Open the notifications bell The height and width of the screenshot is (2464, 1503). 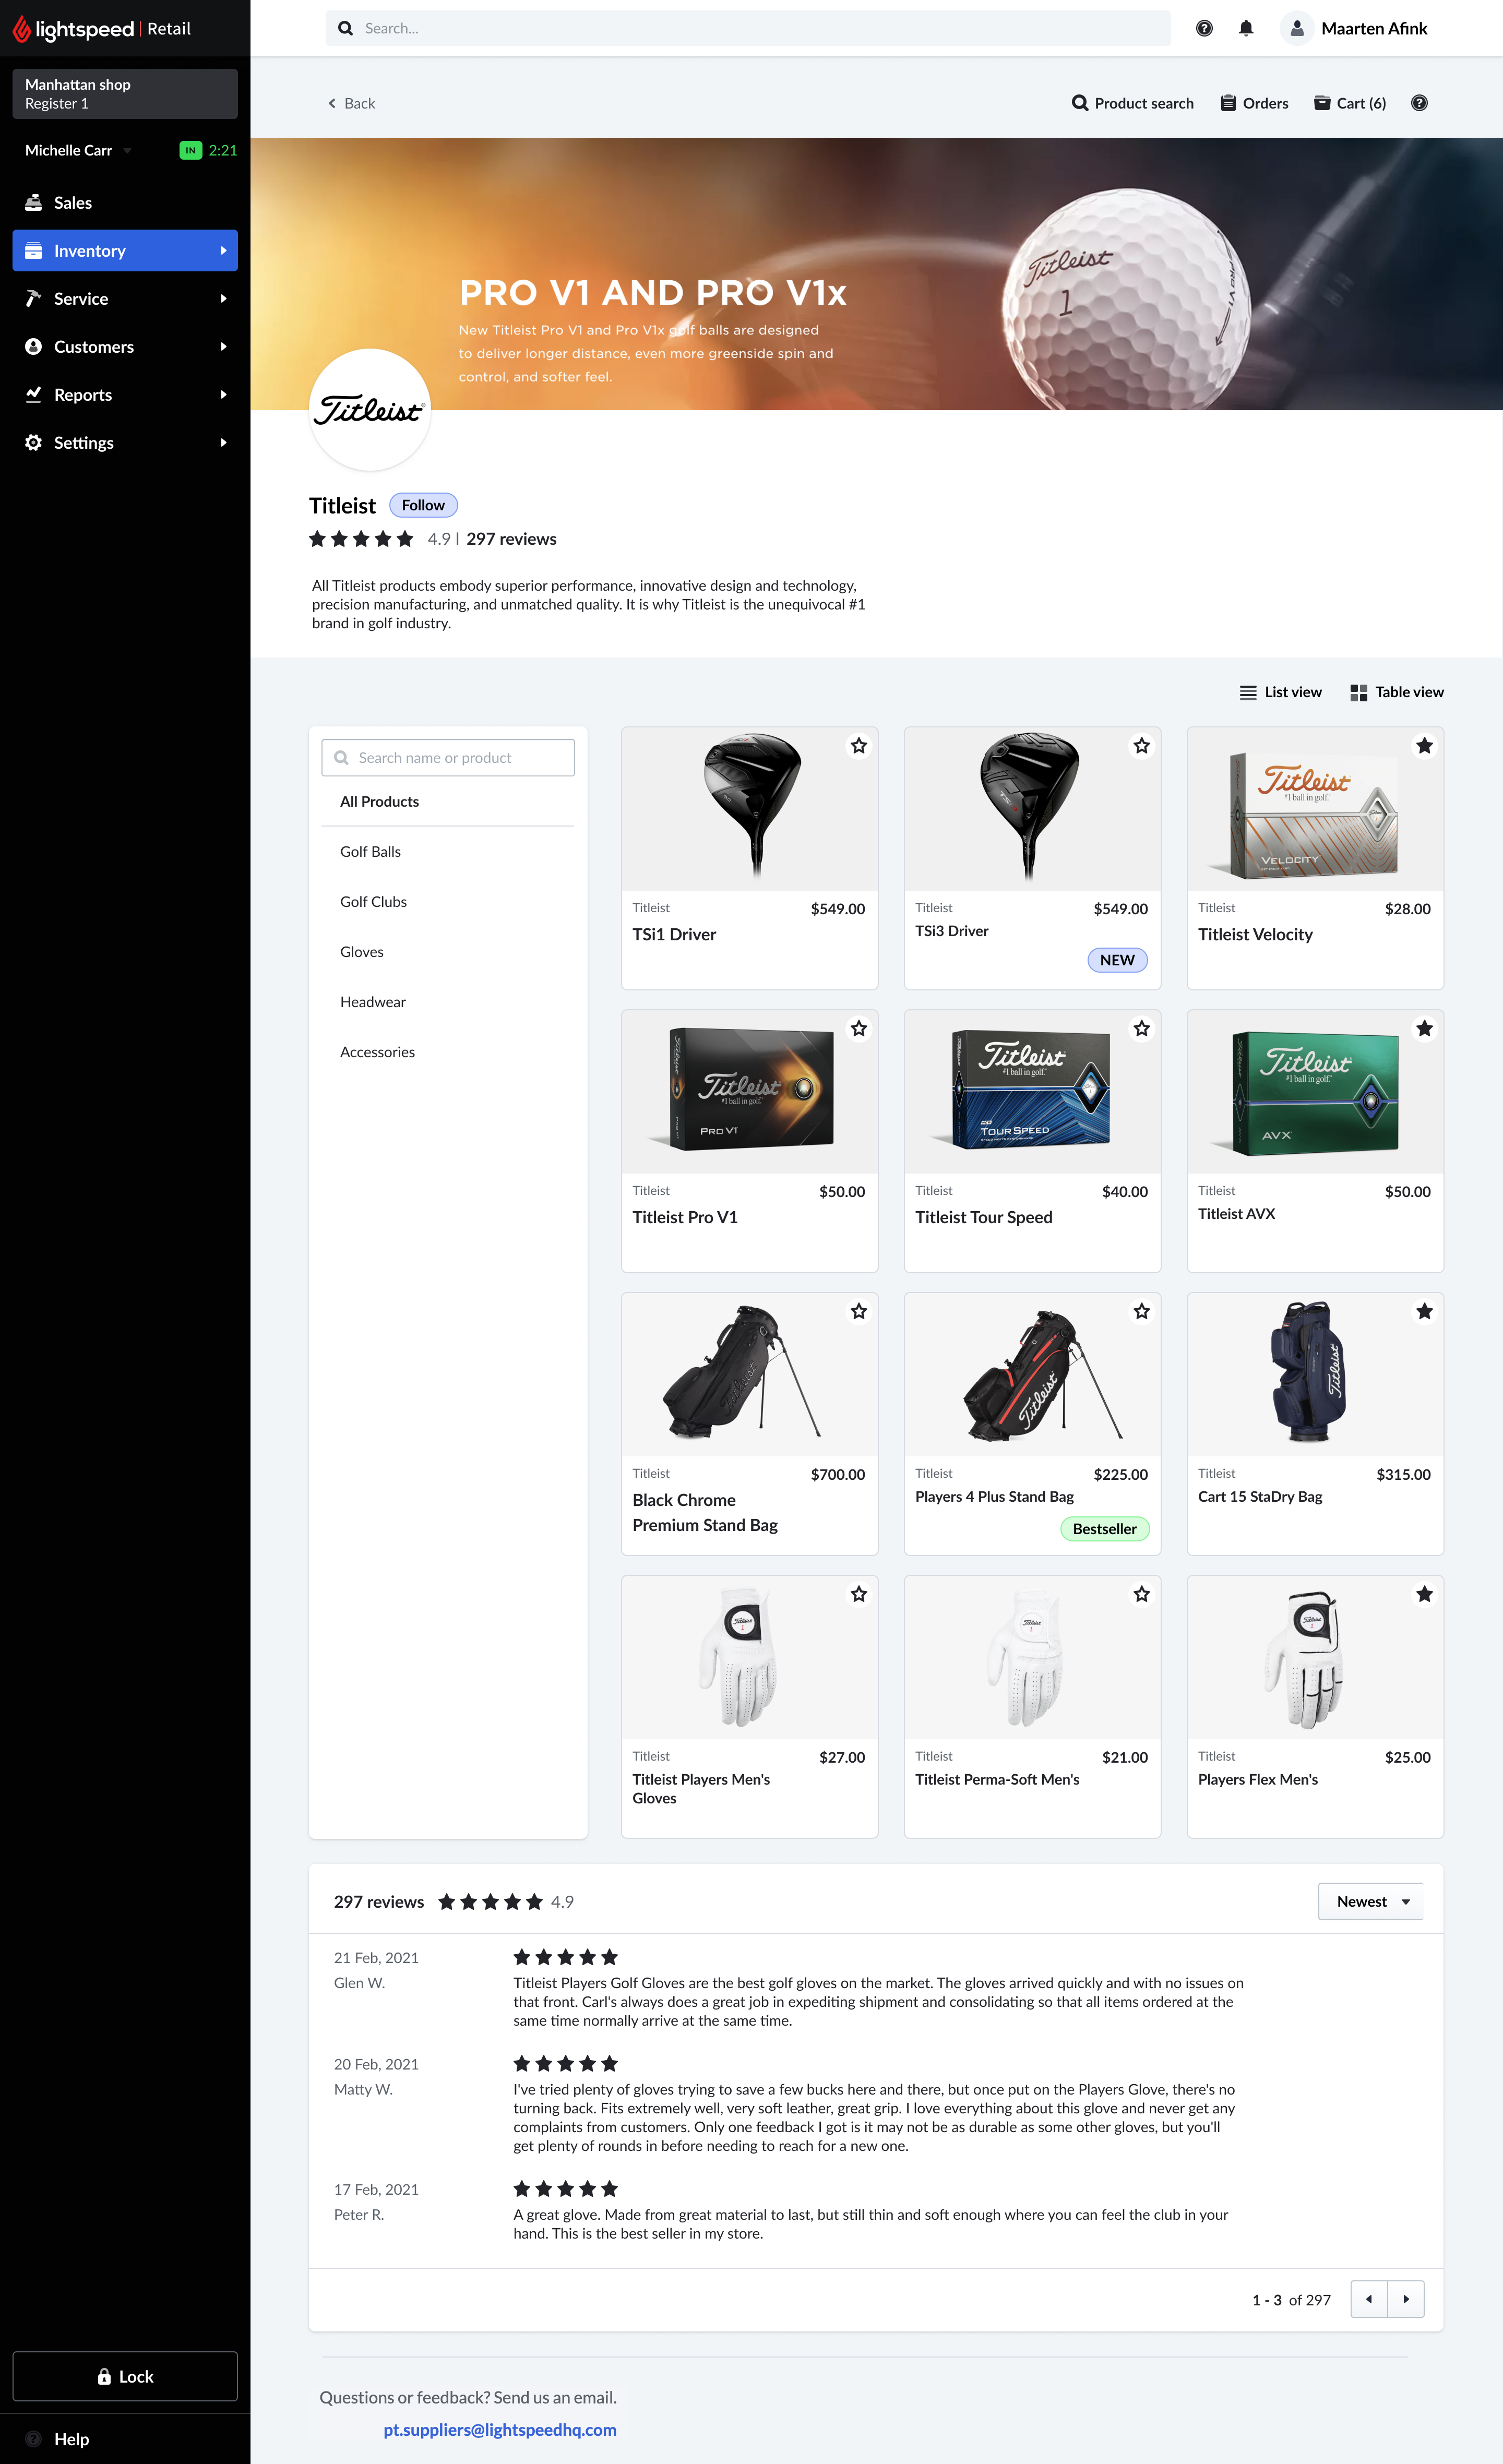pyautogui.click(x=1246, y=28)
